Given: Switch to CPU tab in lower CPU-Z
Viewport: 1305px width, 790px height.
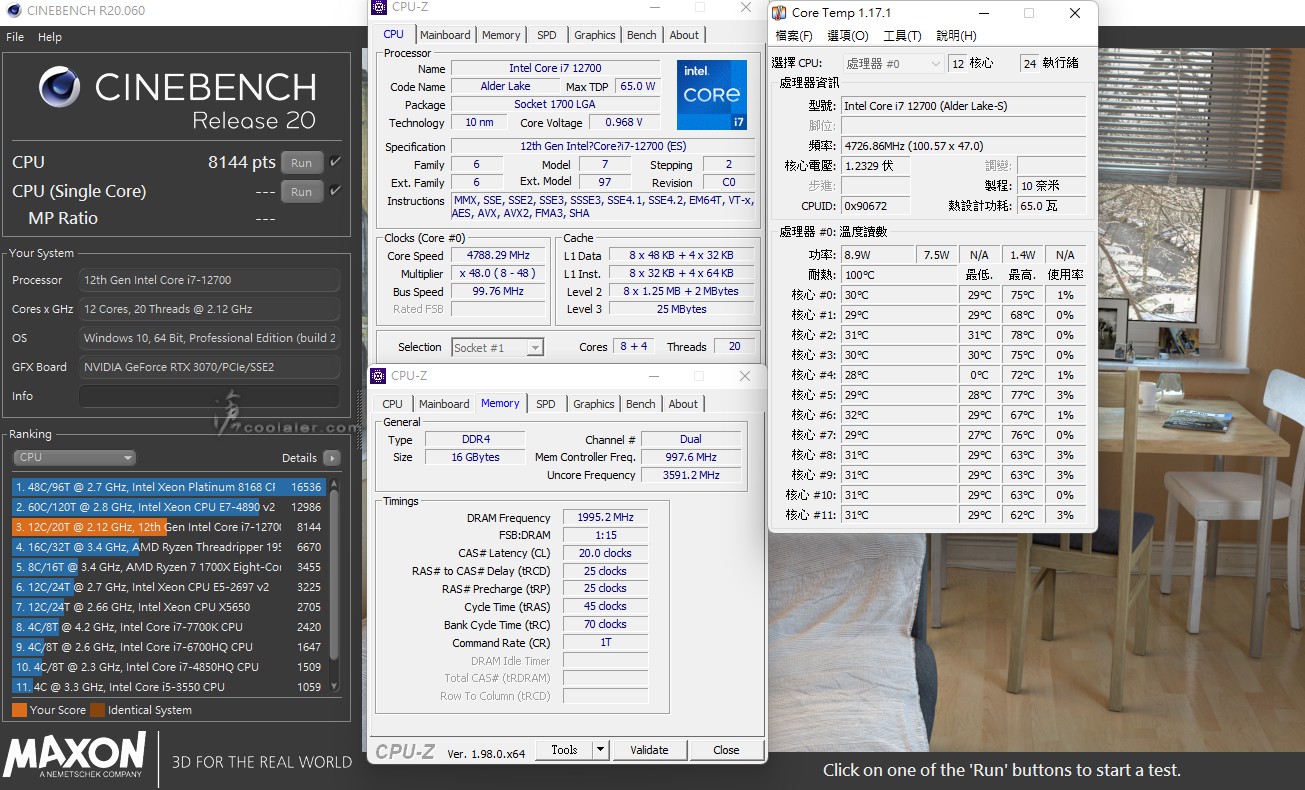Looking at the screenshot, I should 392,404.
